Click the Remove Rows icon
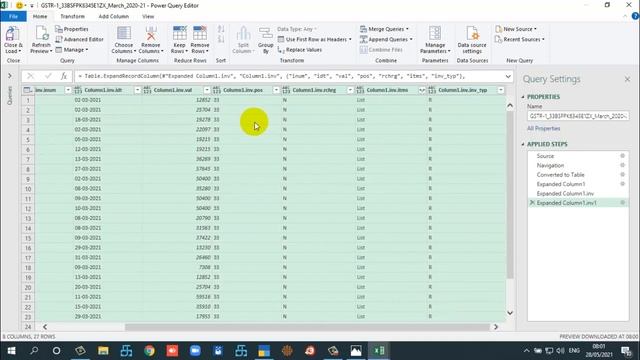The image size is (640, 360). (200, 33)
